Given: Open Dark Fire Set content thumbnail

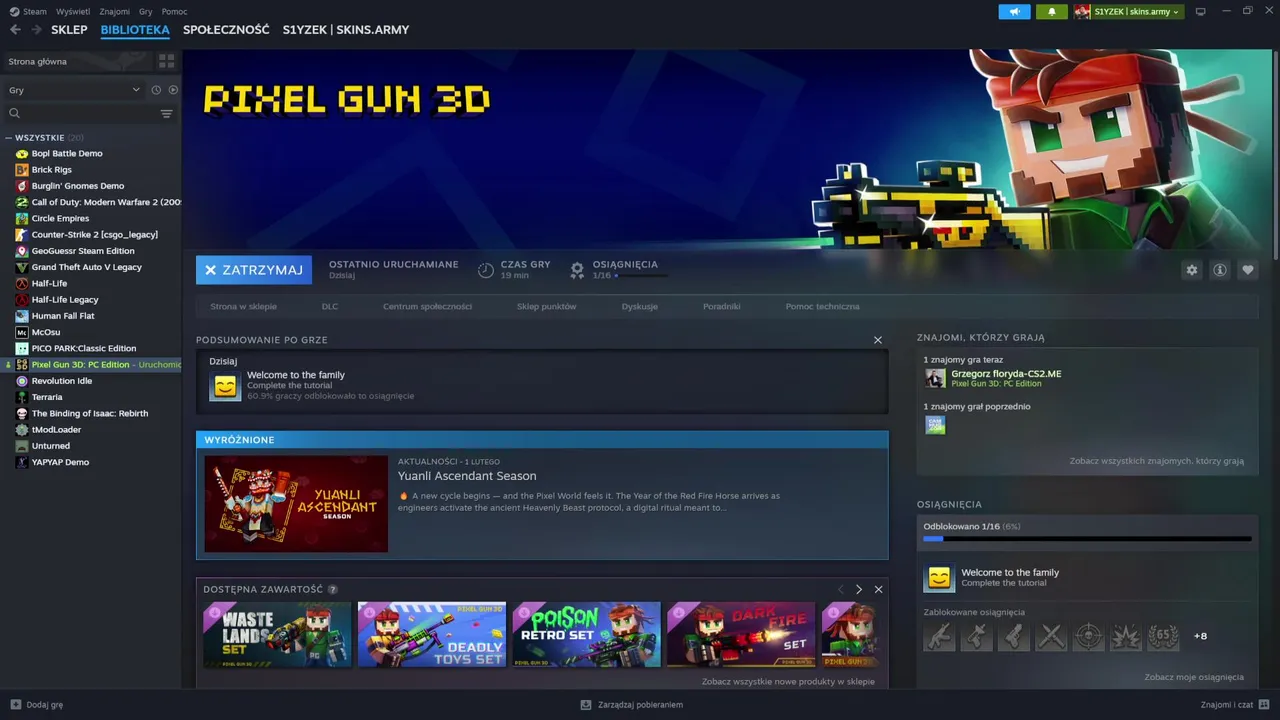Looking at the screenshot, I should tap(741, 634).
